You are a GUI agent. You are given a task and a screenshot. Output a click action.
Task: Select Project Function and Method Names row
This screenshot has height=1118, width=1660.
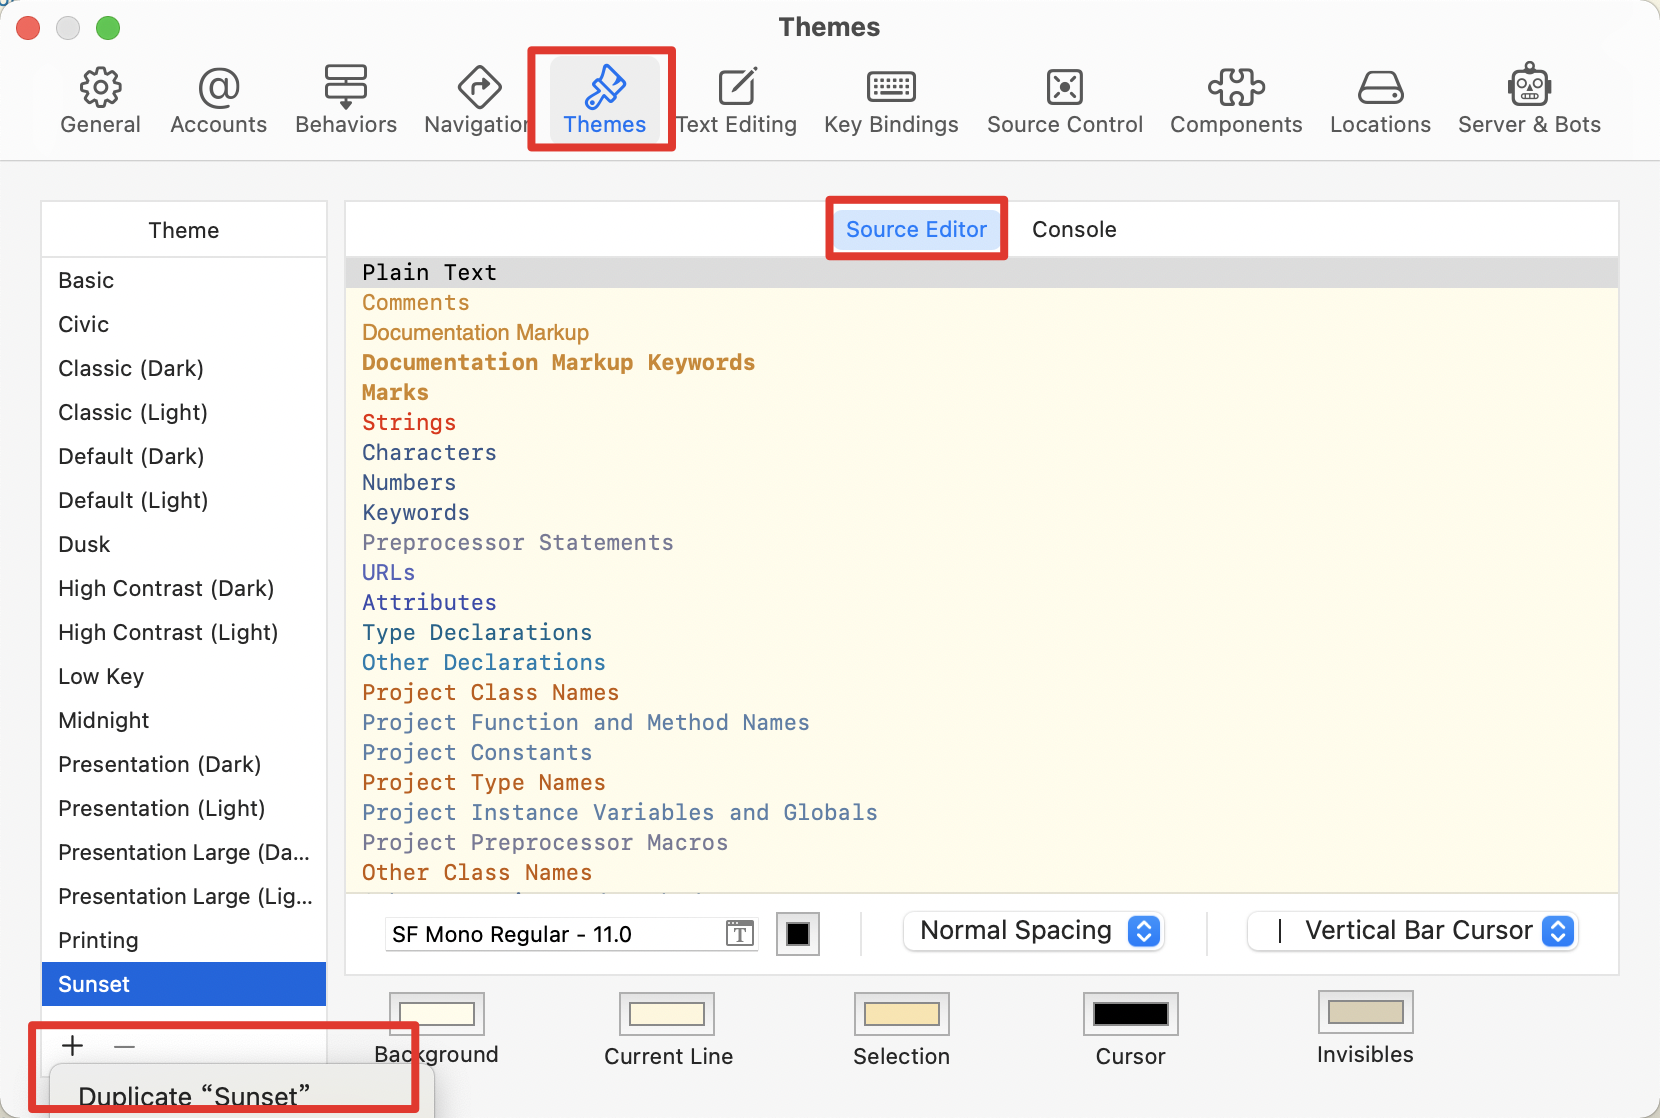[982, 722]
